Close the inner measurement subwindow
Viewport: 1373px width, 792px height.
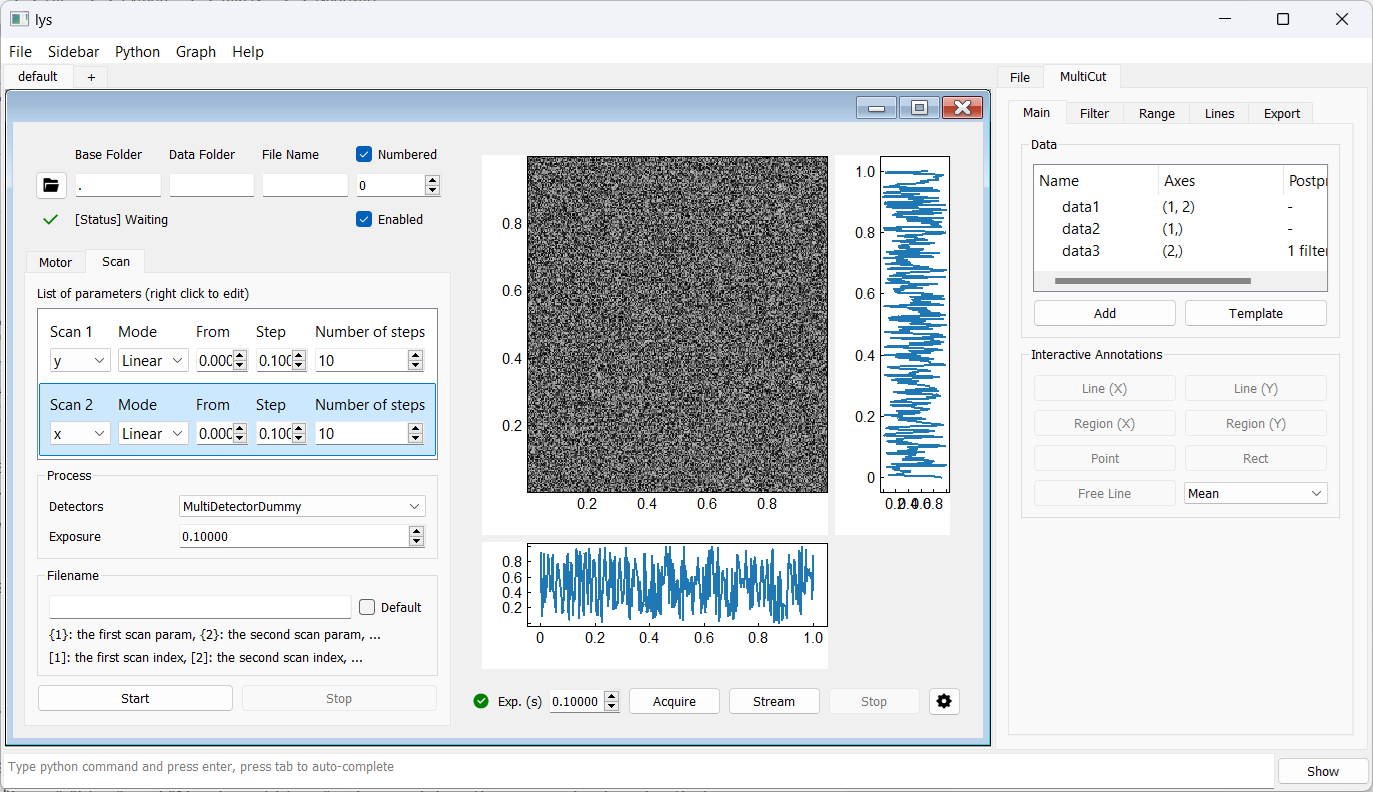click(x=962, y=107)
